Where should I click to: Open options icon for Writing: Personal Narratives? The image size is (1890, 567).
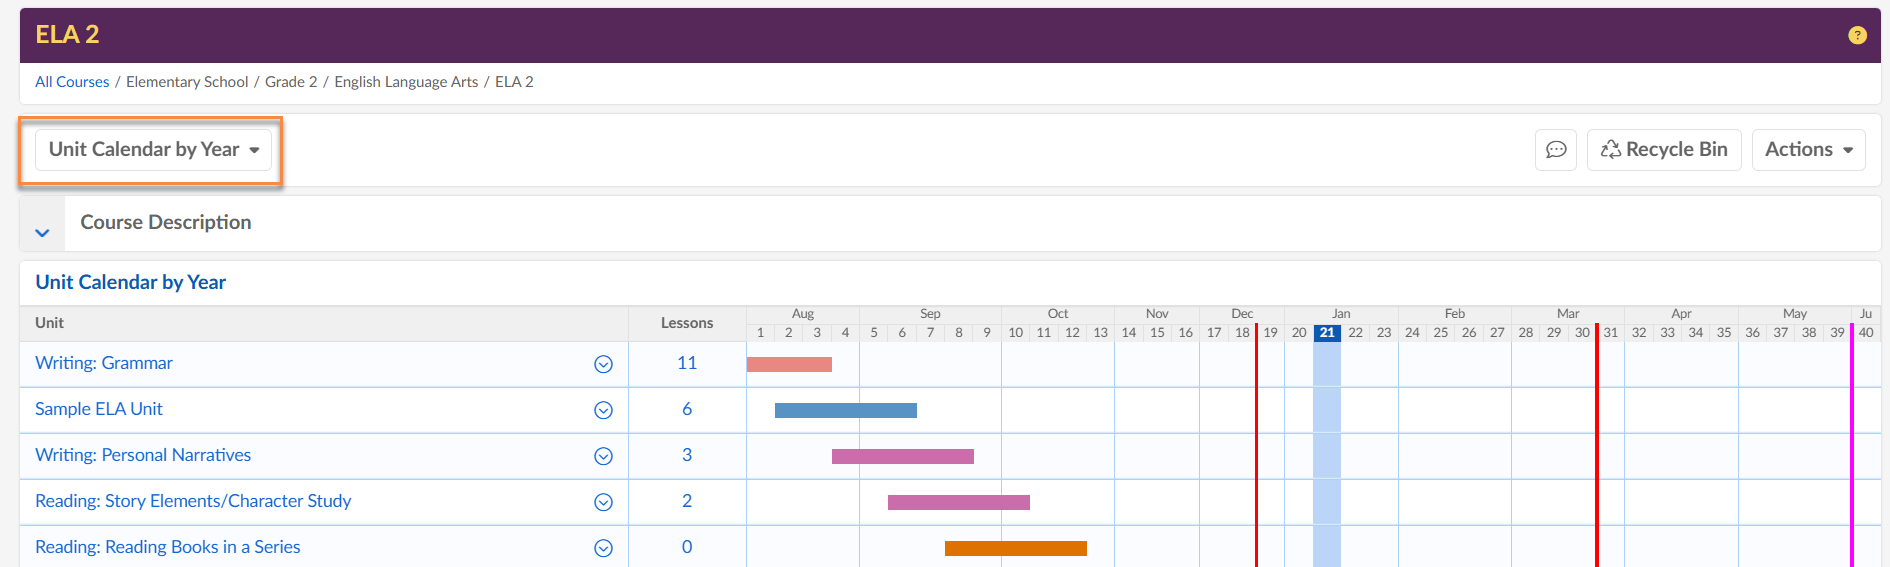pos(603,456)
